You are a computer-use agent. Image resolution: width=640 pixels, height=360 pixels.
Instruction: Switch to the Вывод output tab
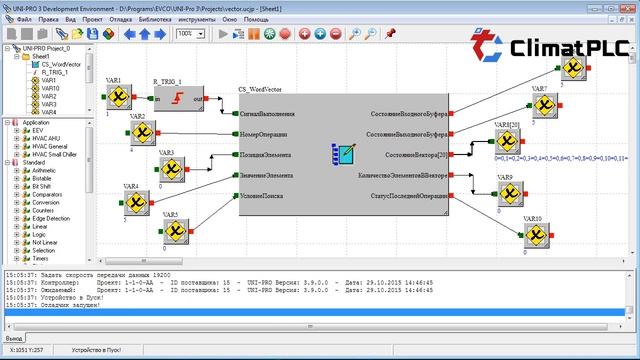(14, 339)
